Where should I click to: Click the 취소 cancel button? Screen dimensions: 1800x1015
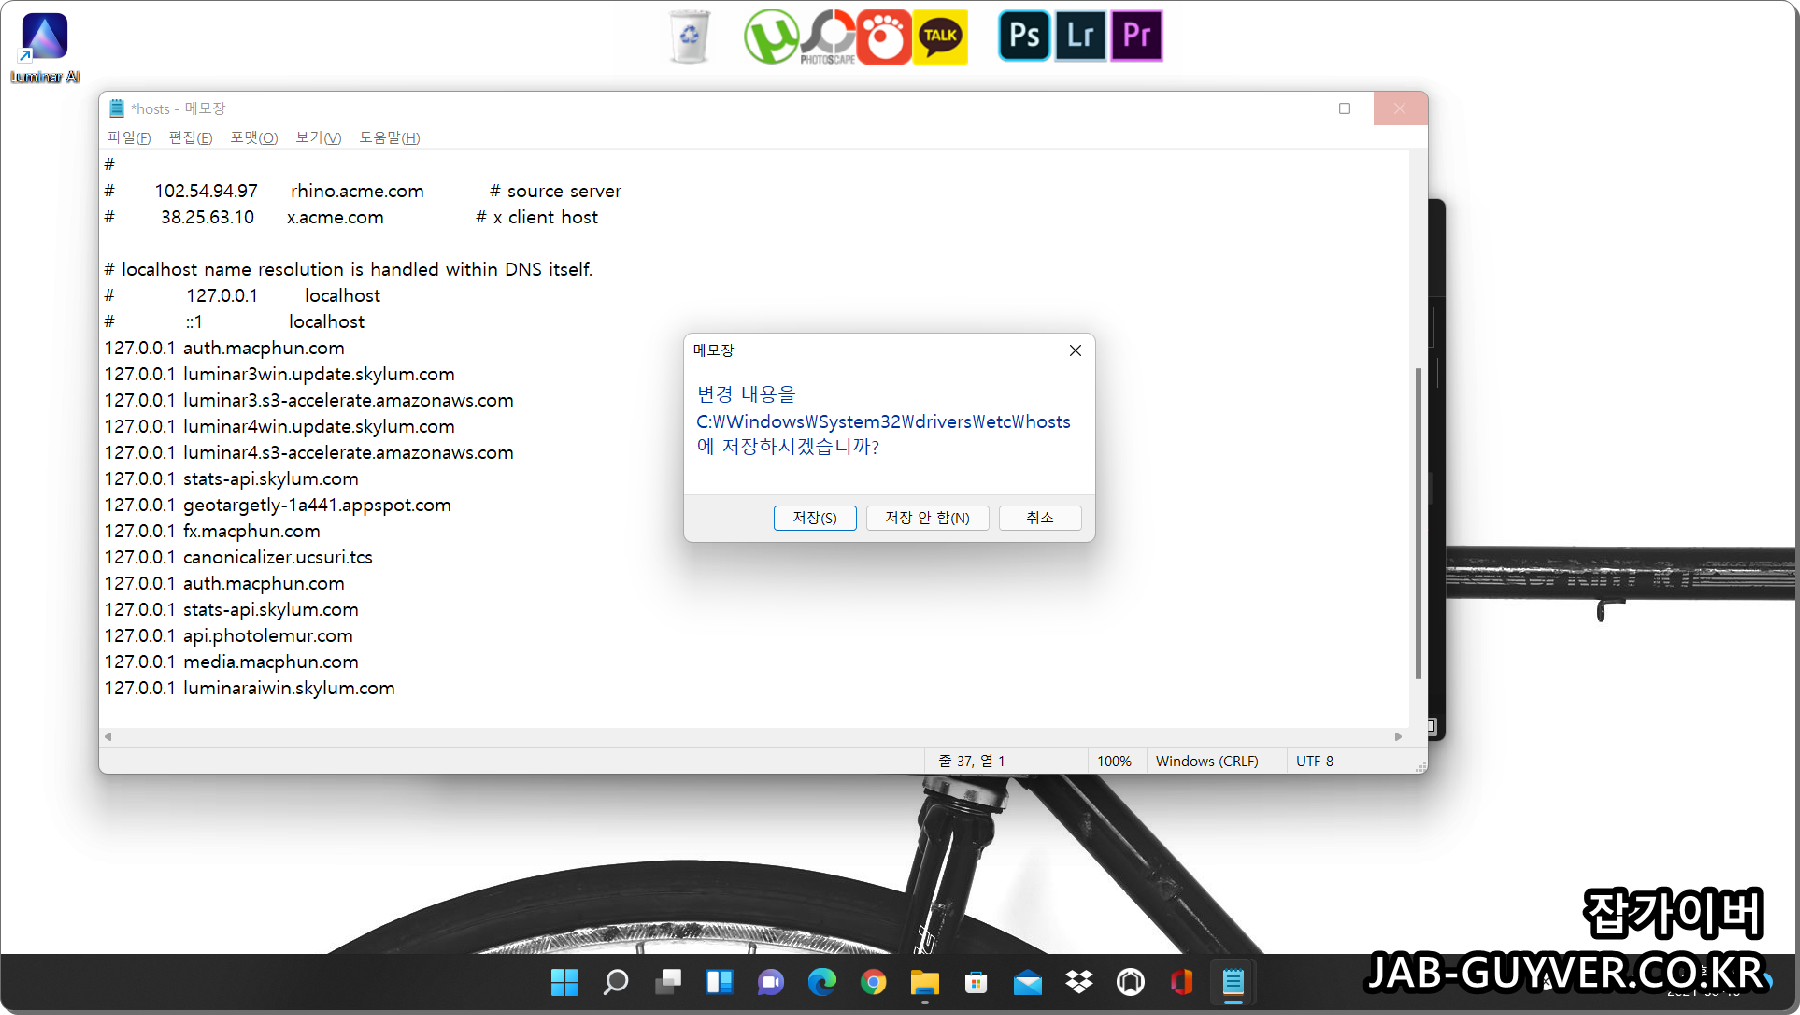pyautogui.click(x=1040, y=518)
